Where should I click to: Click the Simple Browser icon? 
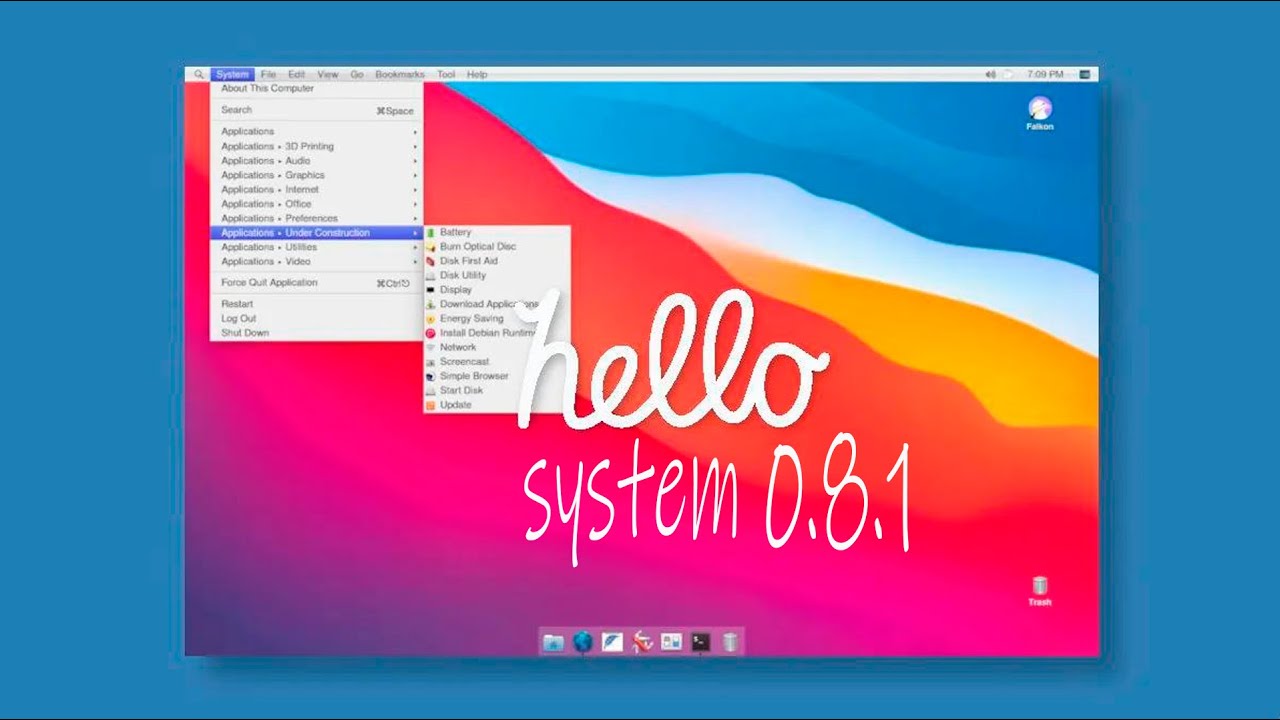(x=431, y=376)
